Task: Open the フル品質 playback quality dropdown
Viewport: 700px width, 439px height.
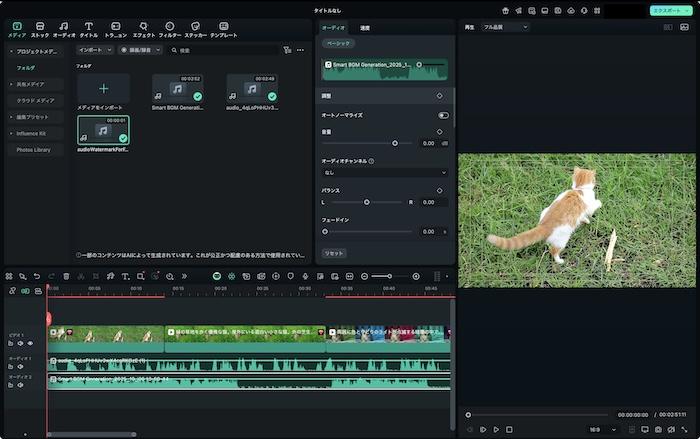Action: (505, 27)
